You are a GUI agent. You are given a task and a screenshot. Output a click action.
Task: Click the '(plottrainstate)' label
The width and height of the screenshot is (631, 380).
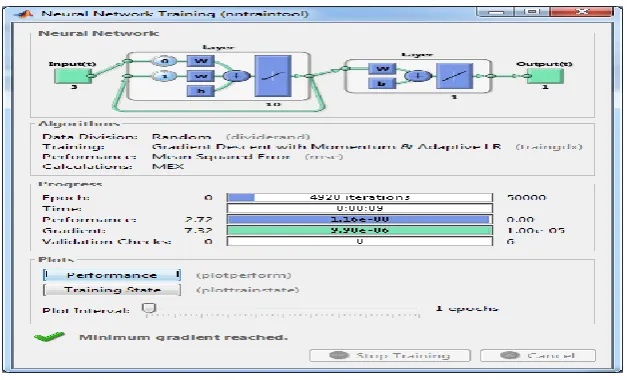coord(247,290)
